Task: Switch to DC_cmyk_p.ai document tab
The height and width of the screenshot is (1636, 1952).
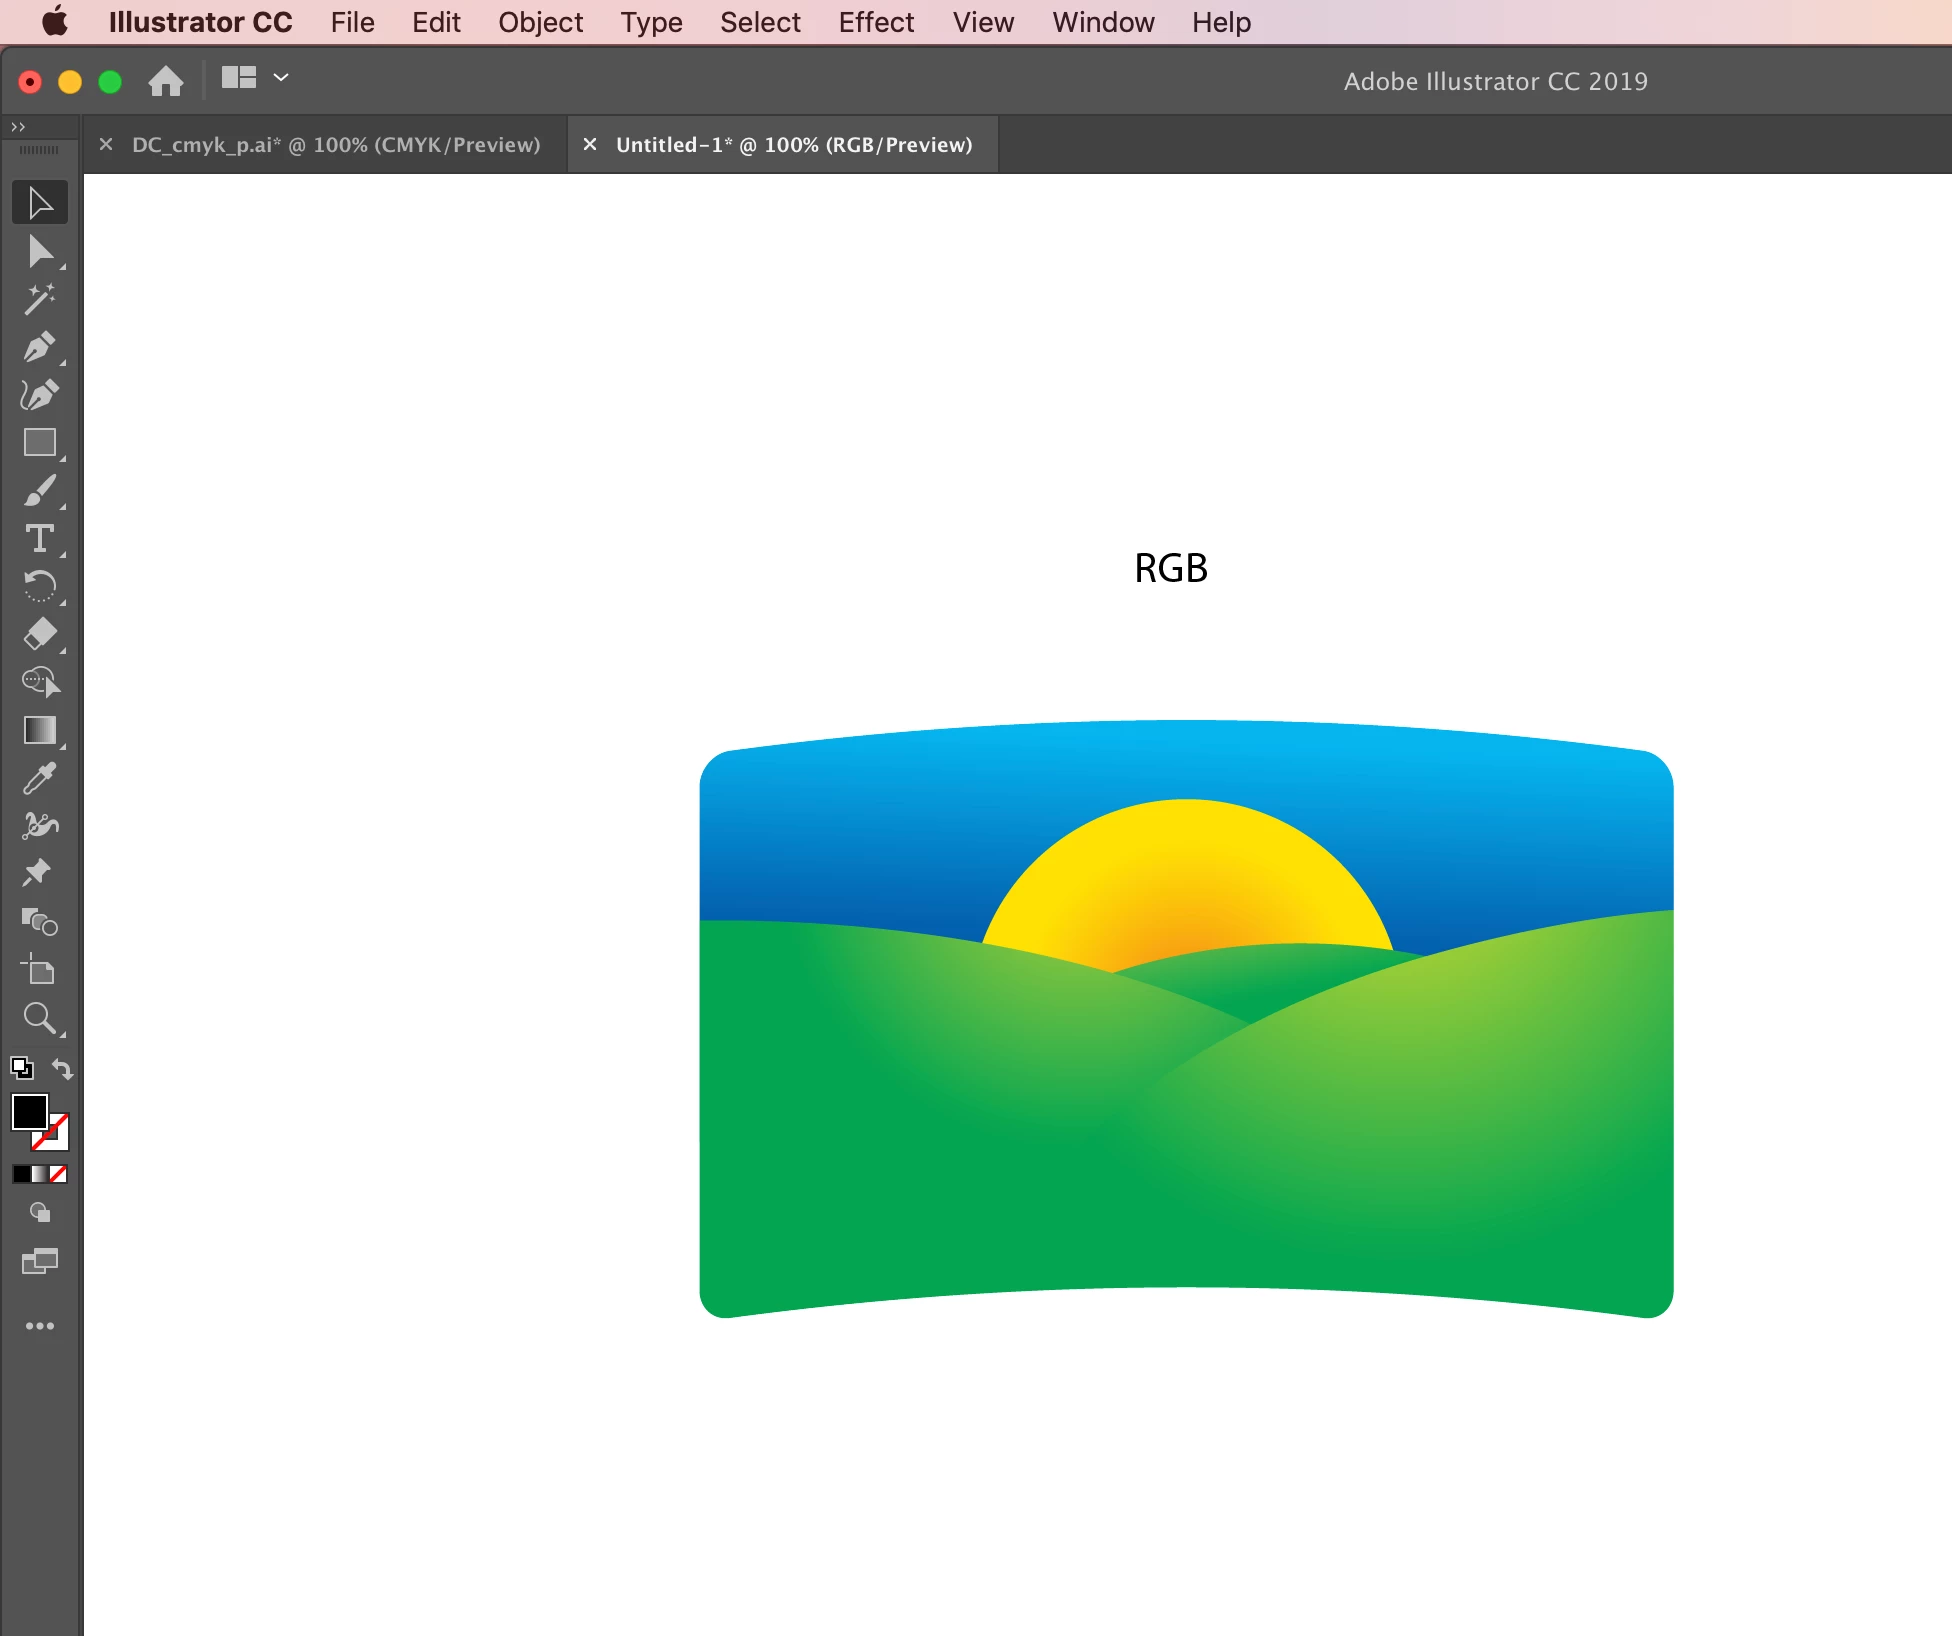Action: point(335,145)
